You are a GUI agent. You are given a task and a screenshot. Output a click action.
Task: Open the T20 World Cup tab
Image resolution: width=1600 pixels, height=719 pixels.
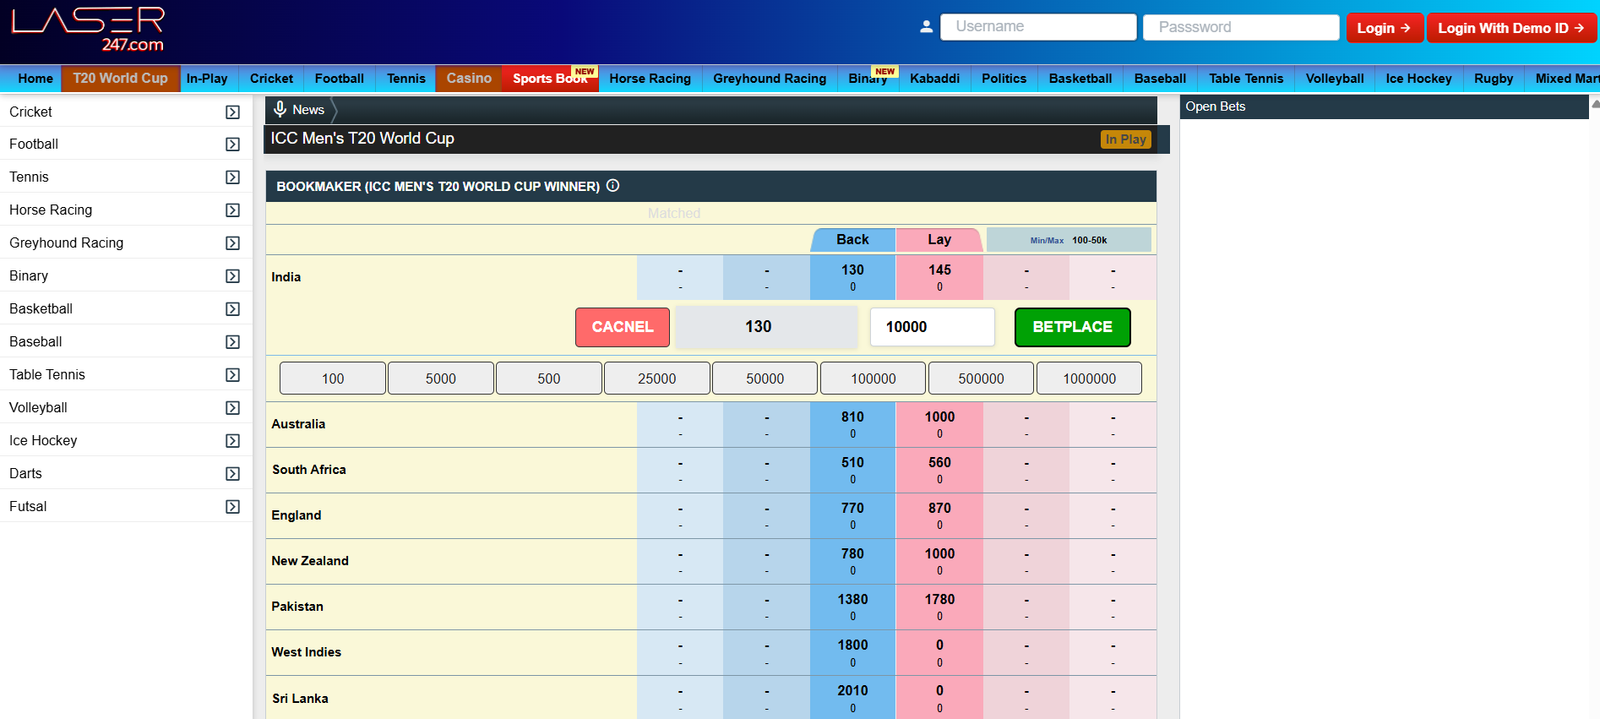point(120,78)
